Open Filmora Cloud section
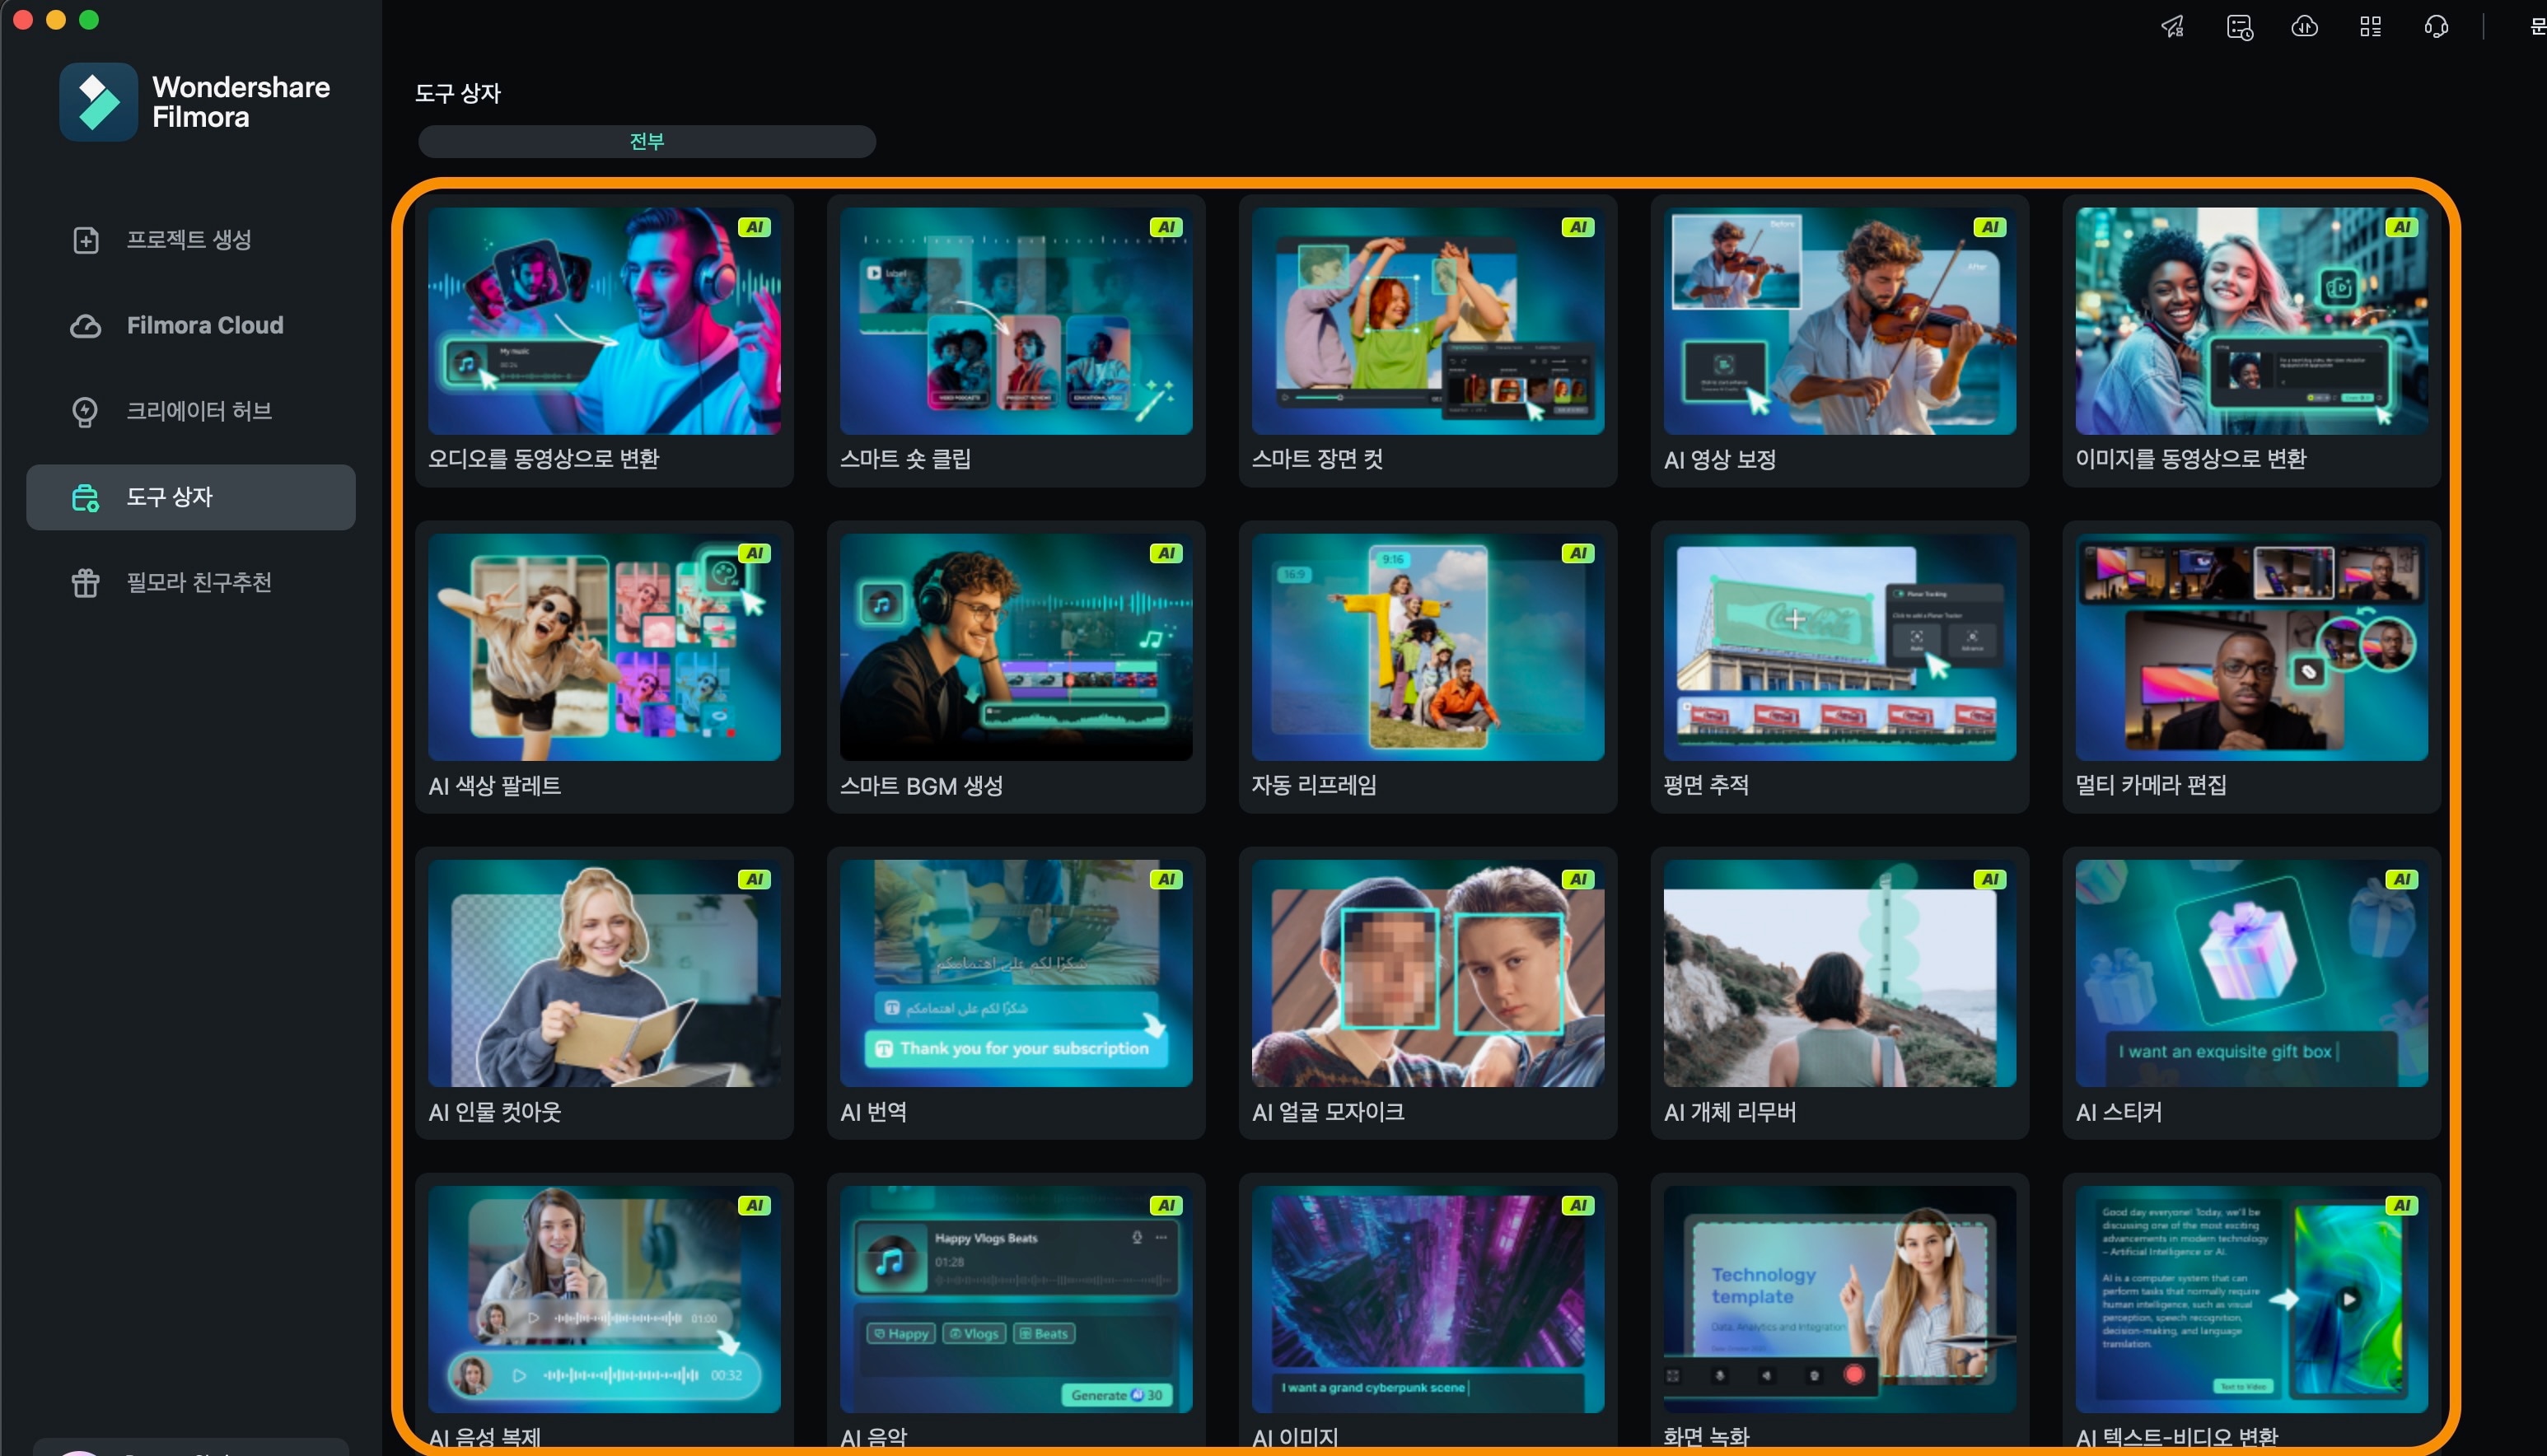 click(x=191, y=326)
